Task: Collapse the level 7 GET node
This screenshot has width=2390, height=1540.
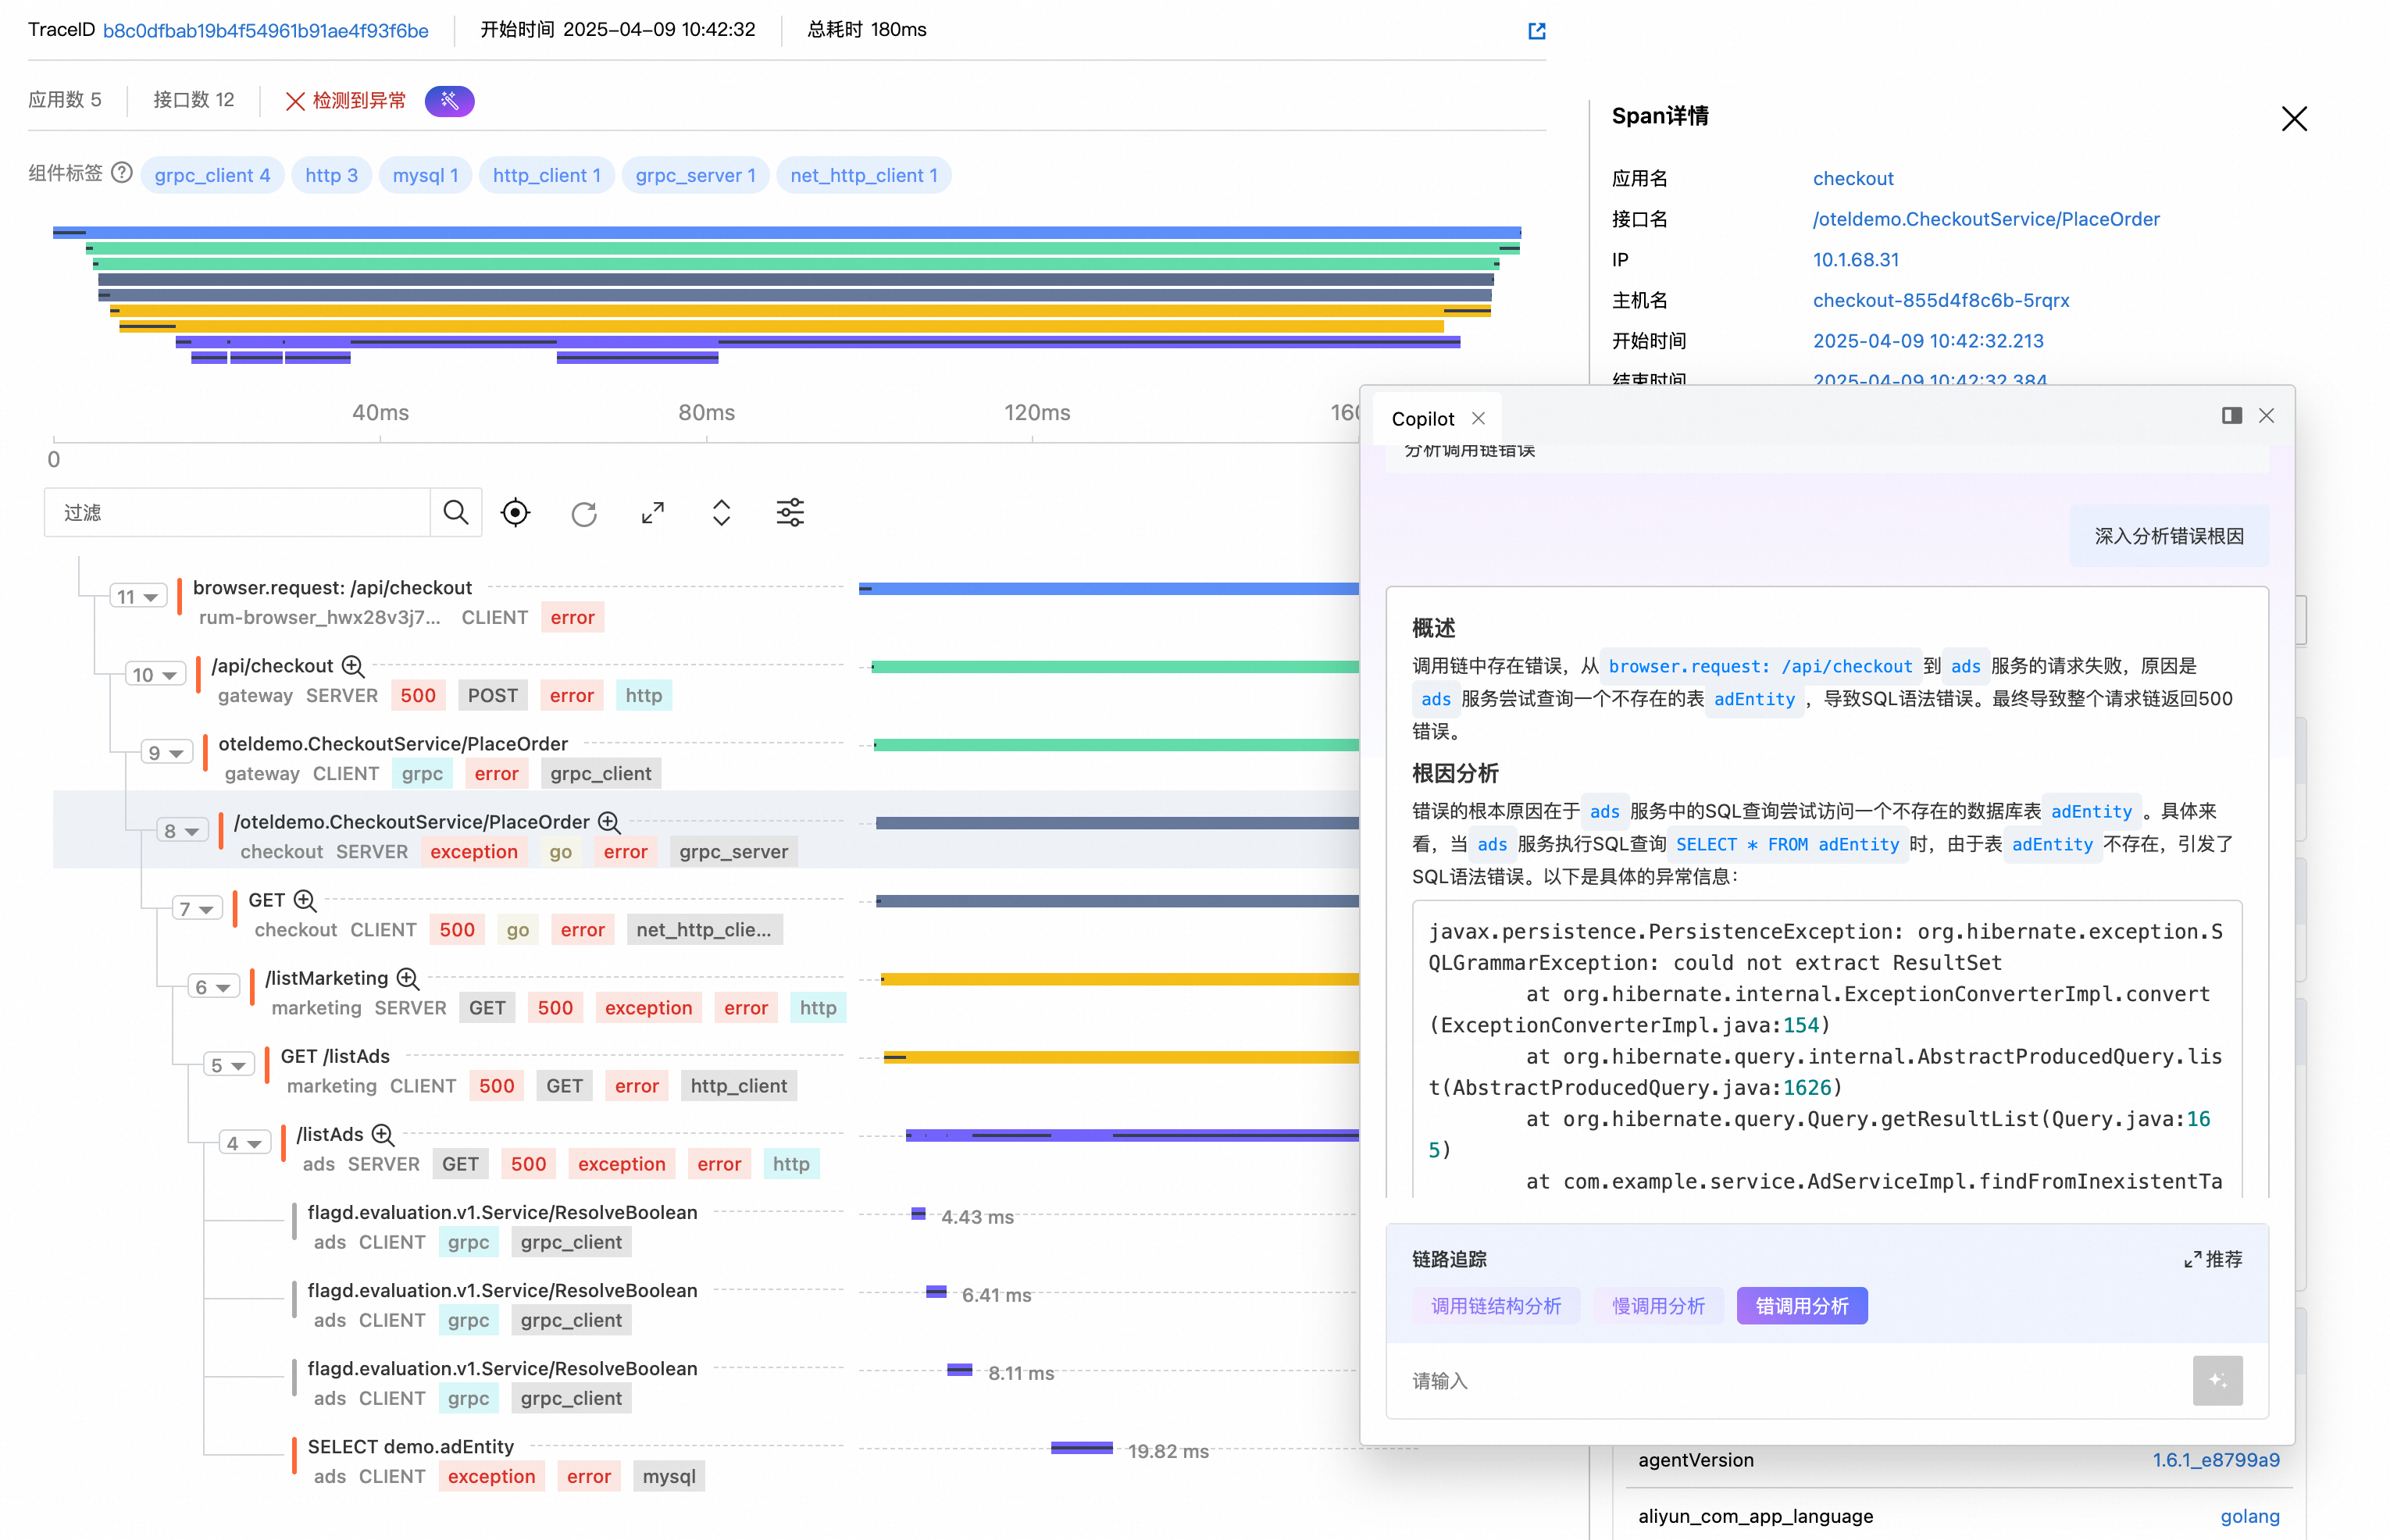Action: [197, 909]
